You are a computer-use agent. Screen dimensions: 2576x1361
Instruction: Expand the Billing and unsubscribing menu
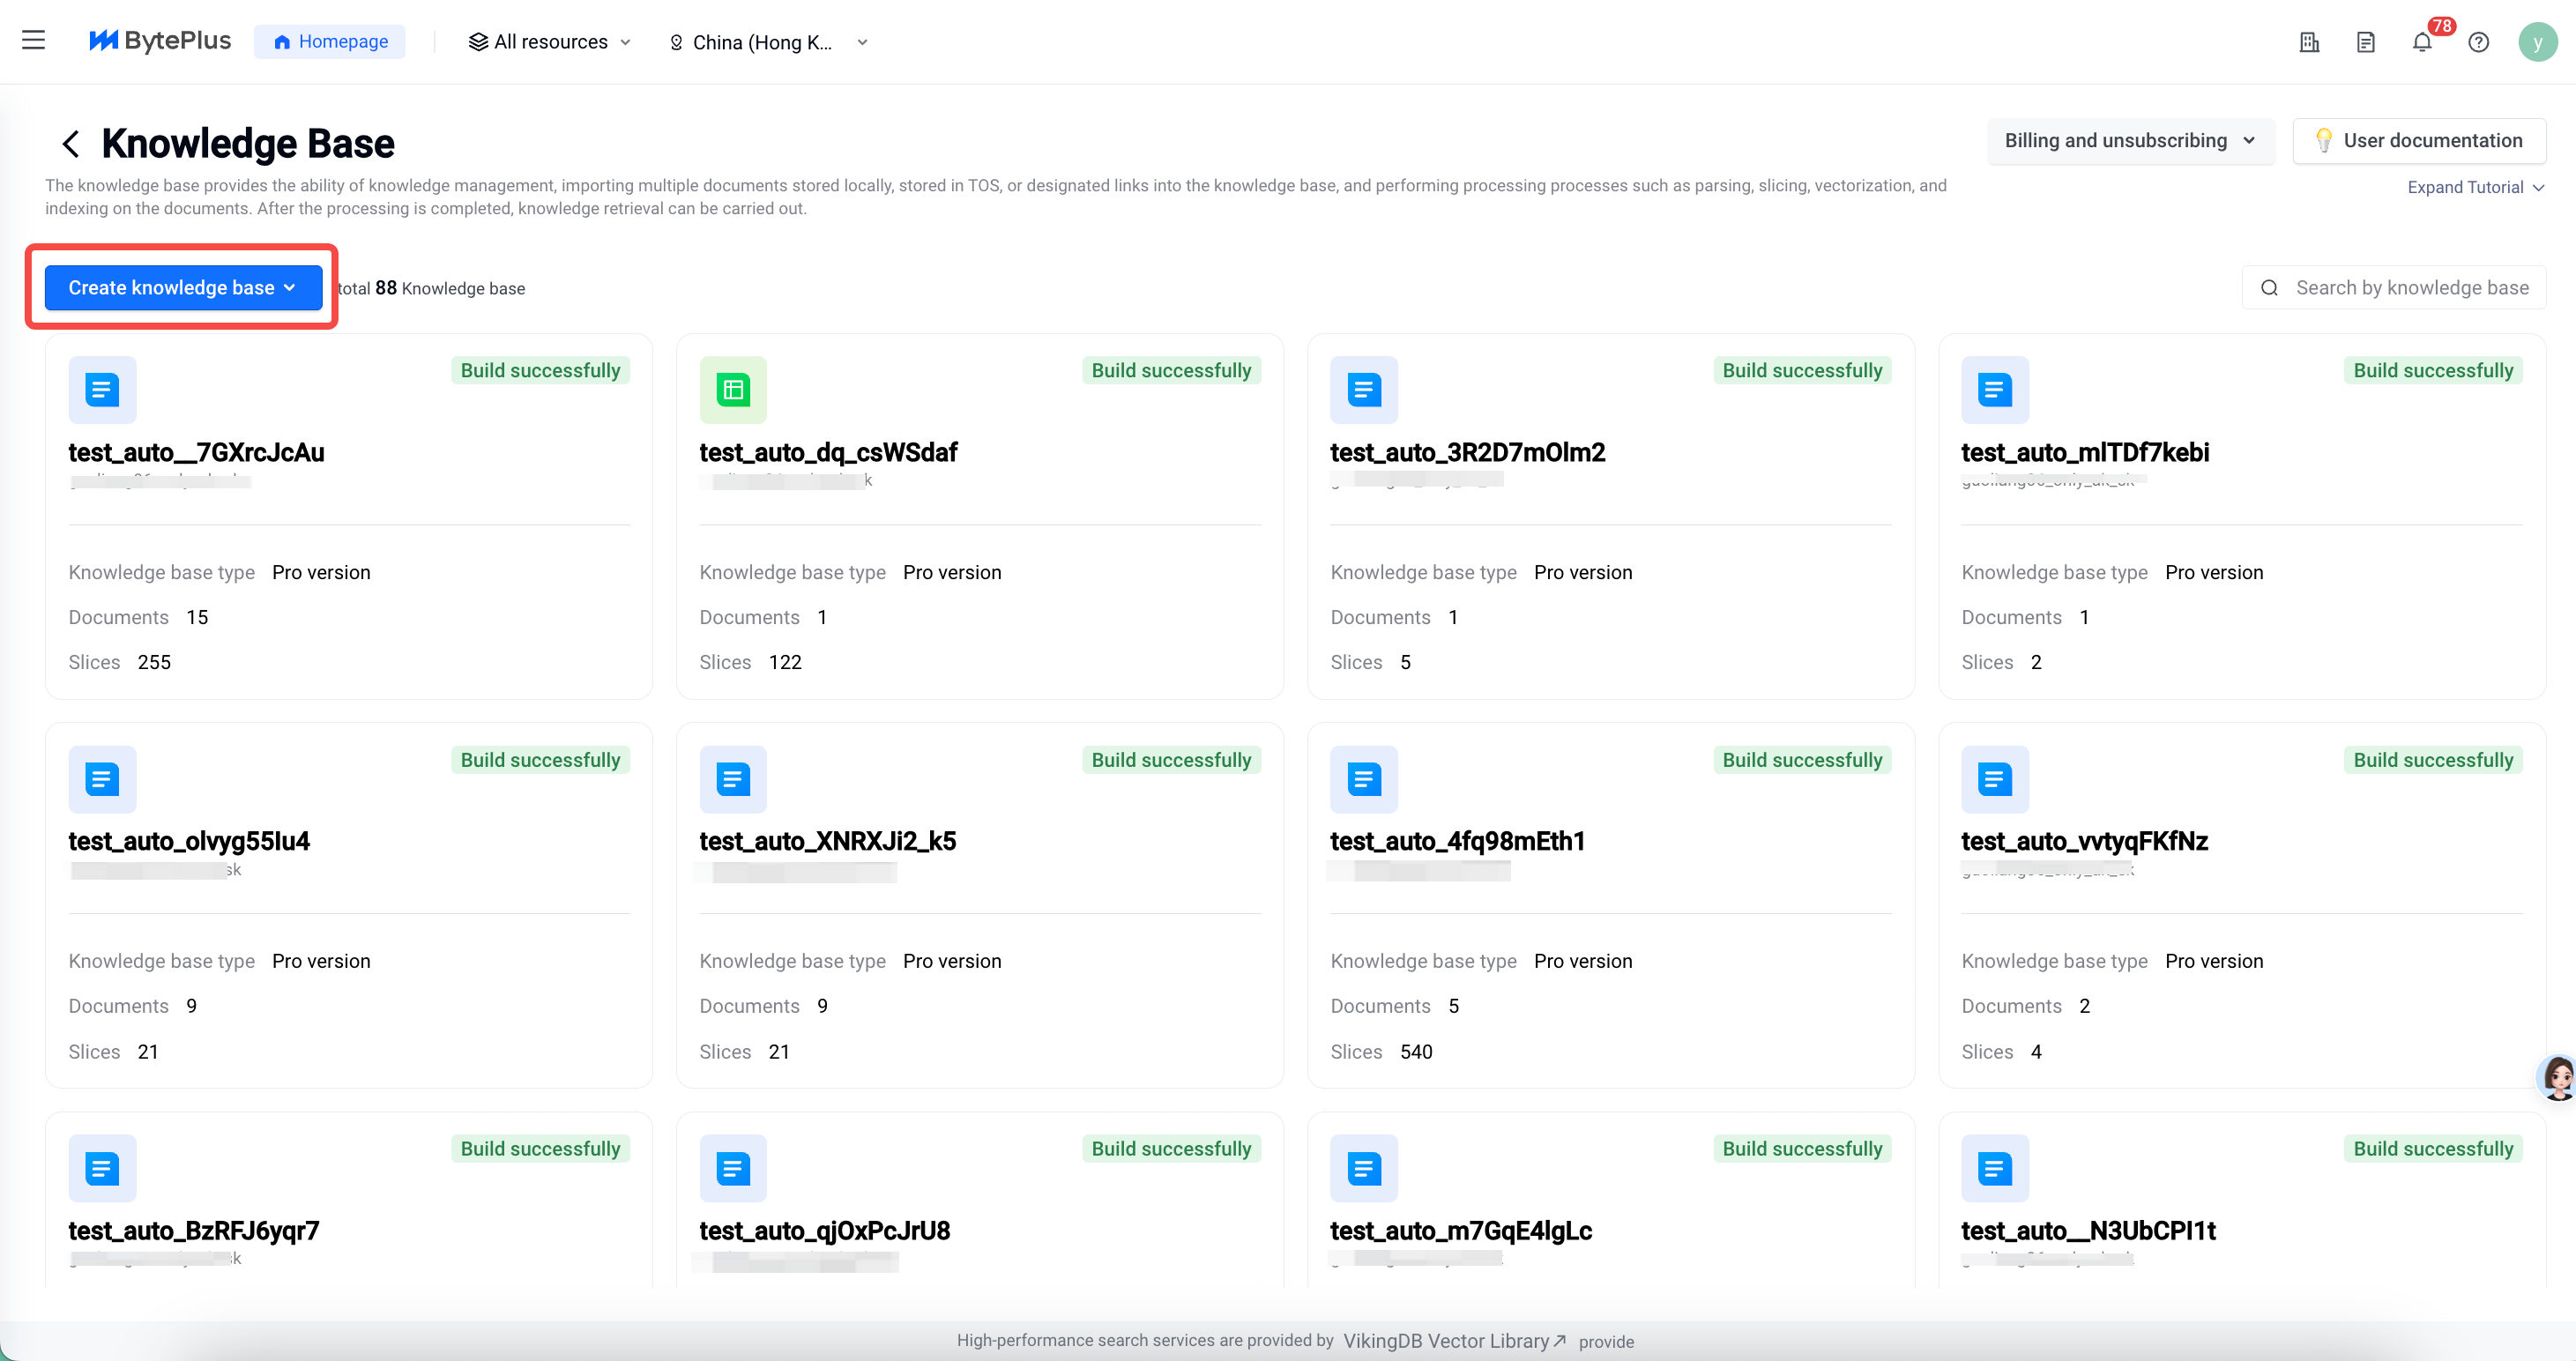point(2129,141)
